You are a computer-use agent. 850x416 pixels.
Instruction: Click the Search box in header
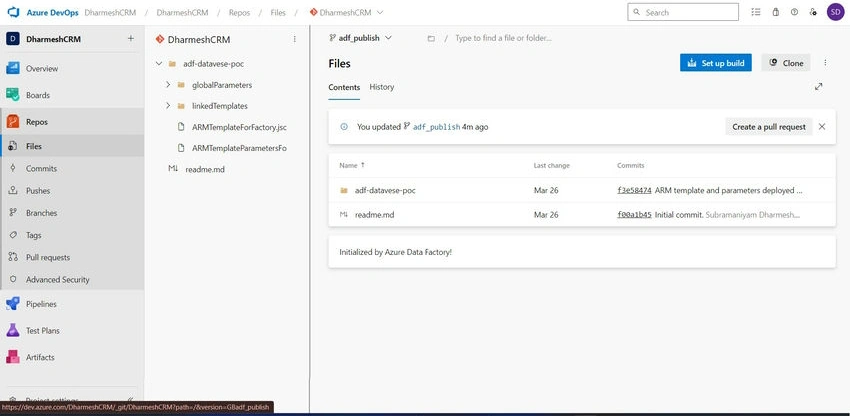click(683, 12)
